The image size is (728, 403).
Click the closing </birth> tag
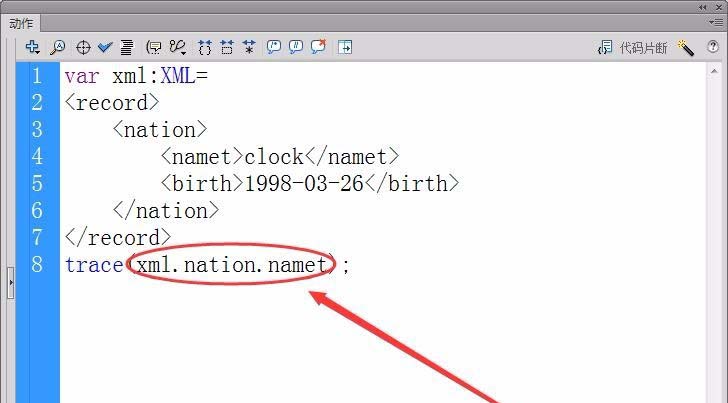point(411,183)
